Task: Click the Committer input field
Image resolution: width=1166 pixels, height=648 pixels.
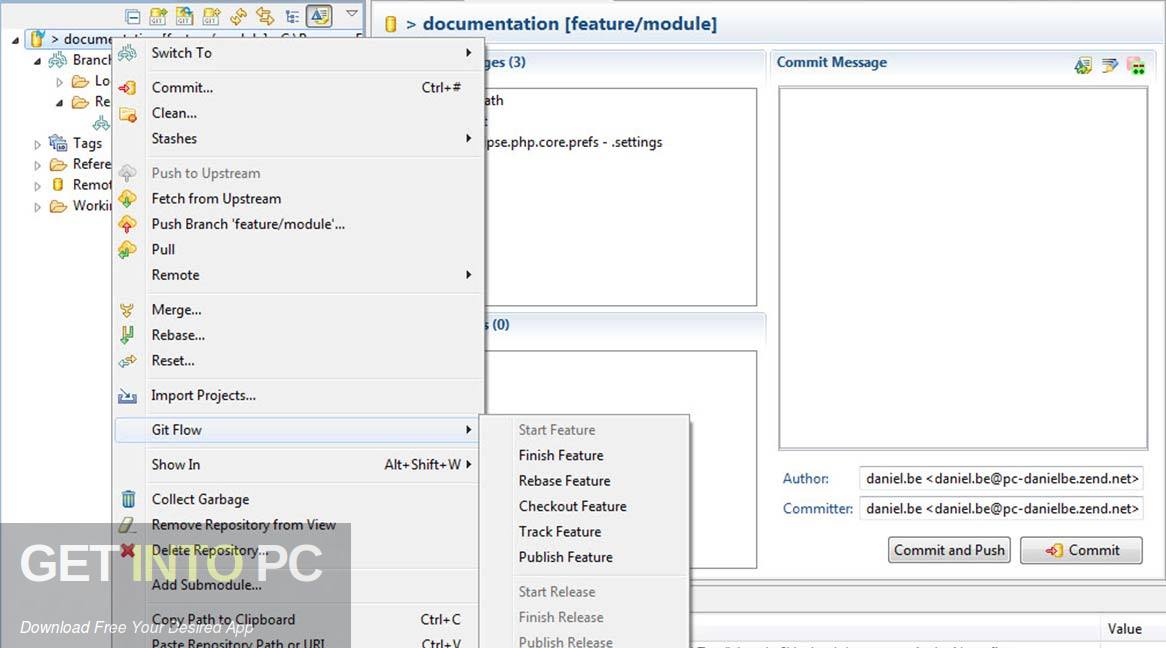Action: 1001,508
